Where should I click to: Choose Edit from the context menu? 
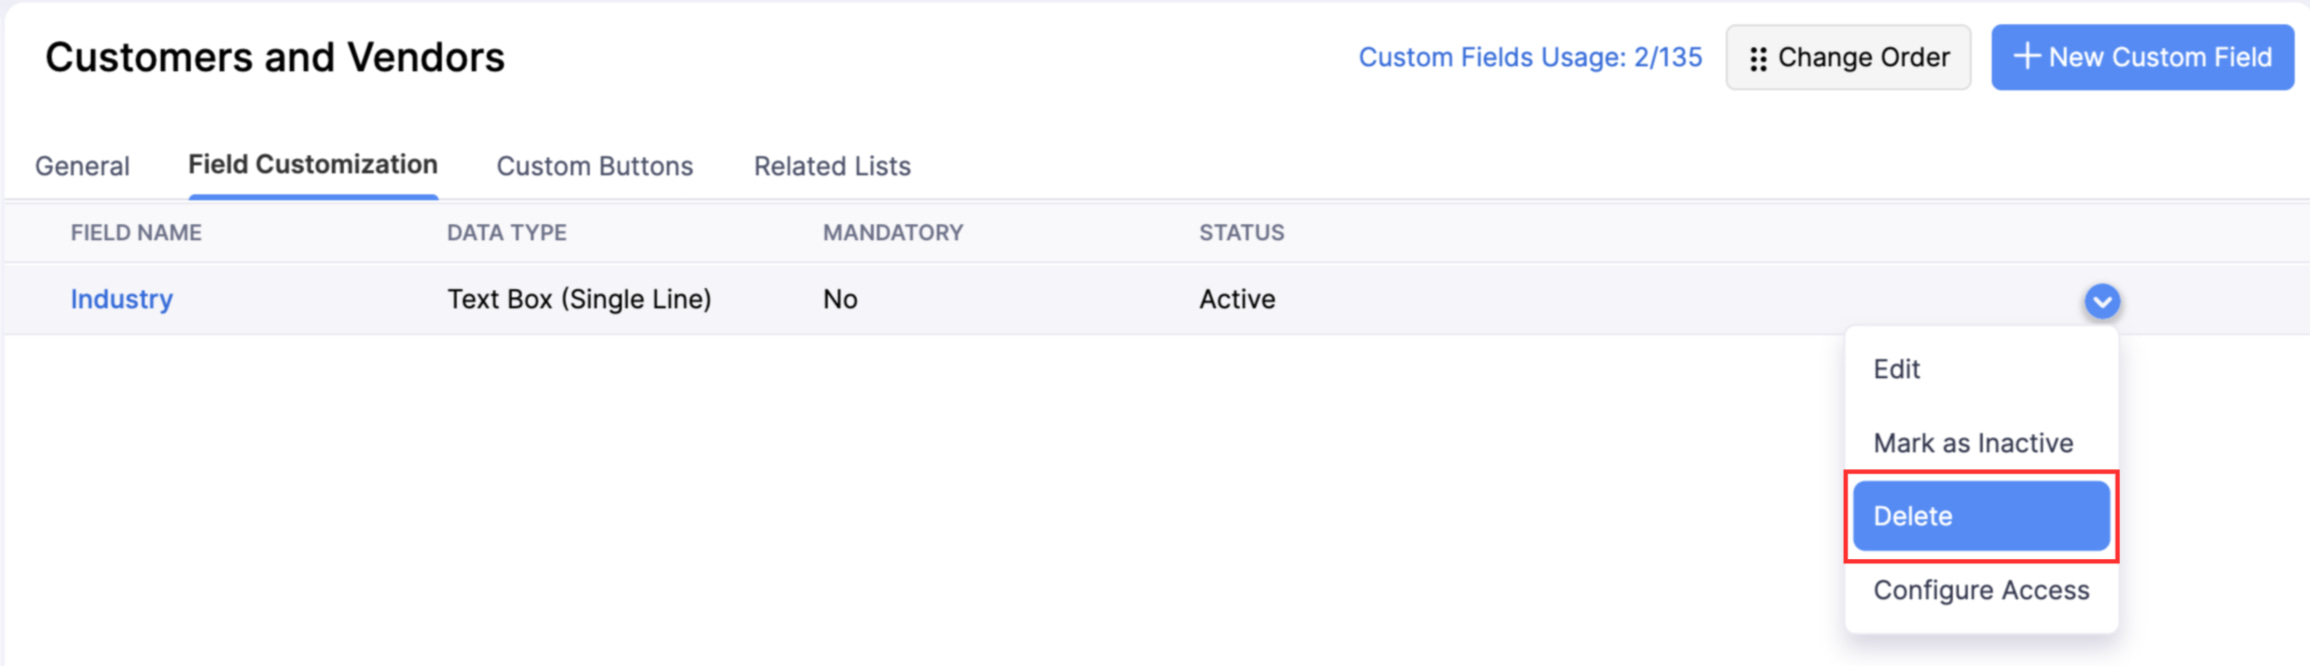[x=1897, y=369]
